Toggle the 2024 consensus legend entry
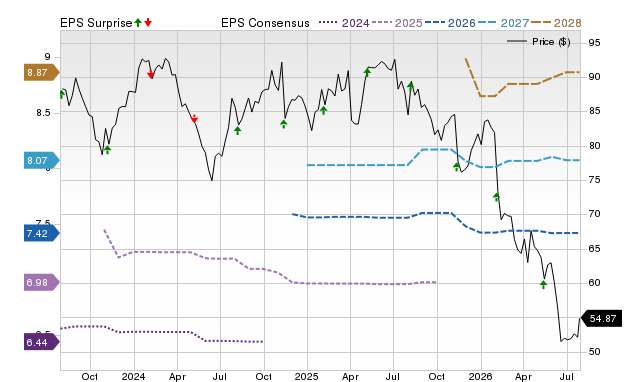This screenshot has height=382, width=640. click(344, 23)
